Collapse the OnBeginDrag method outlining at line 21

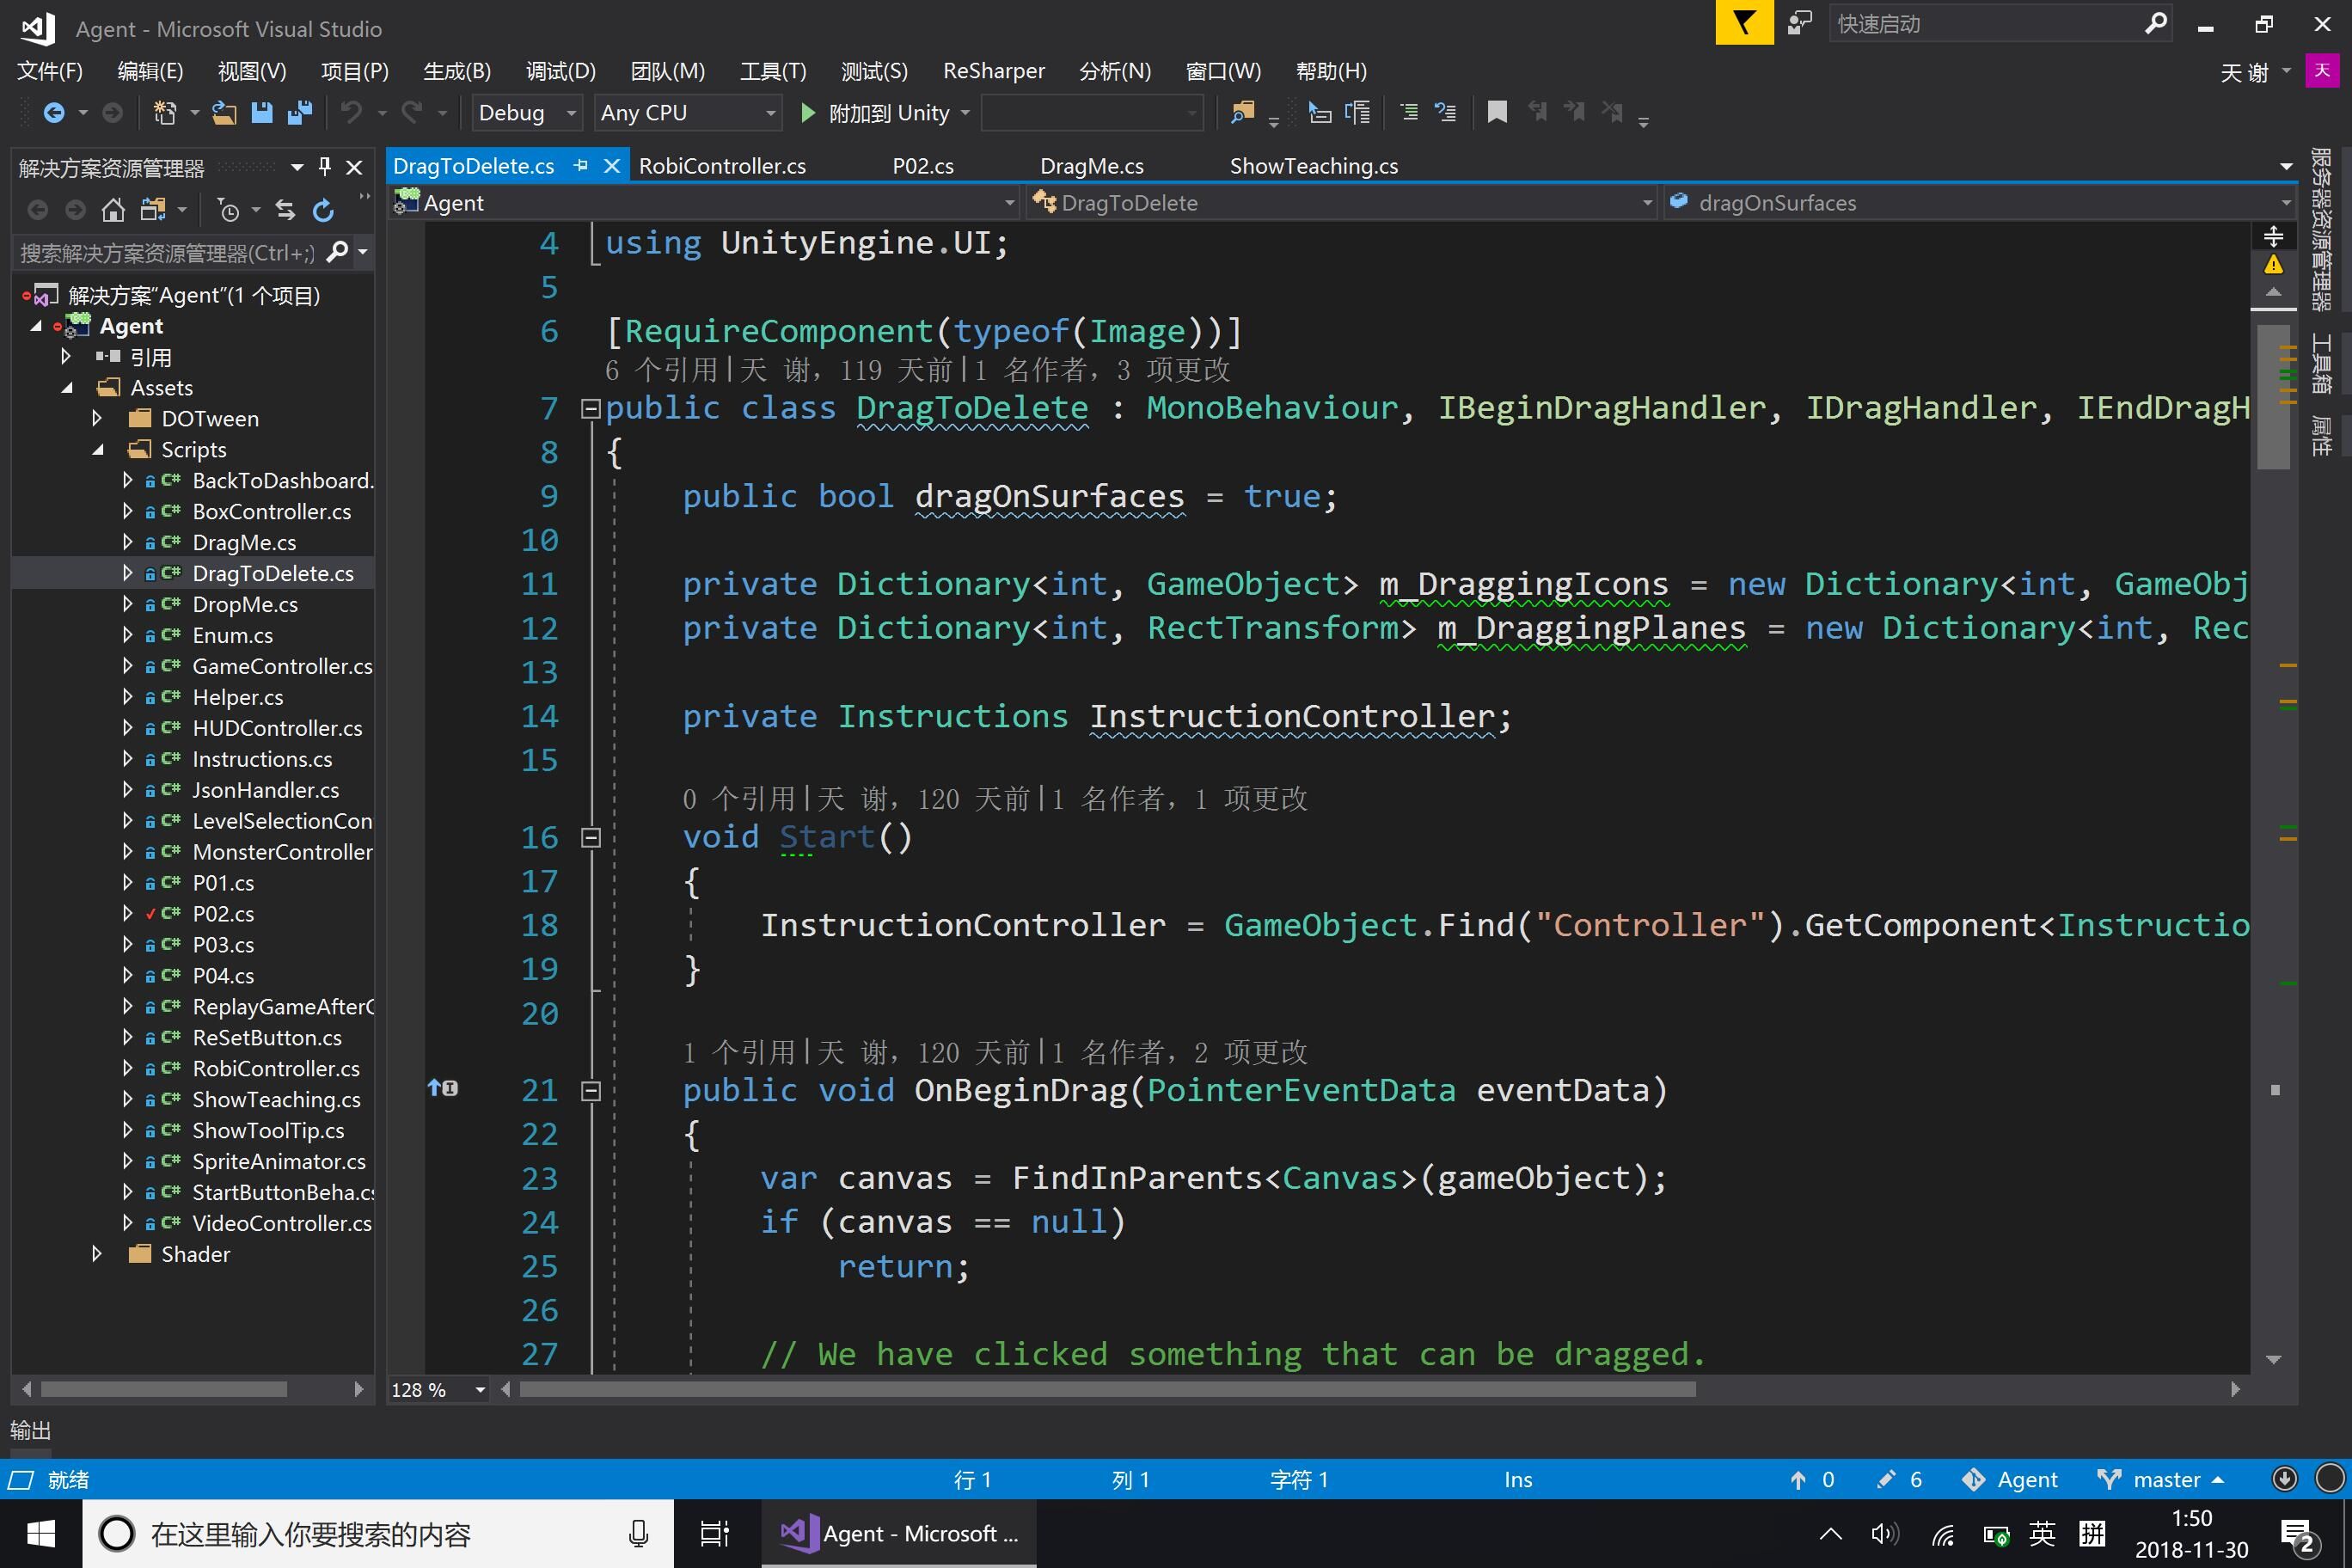point(590,1091)
